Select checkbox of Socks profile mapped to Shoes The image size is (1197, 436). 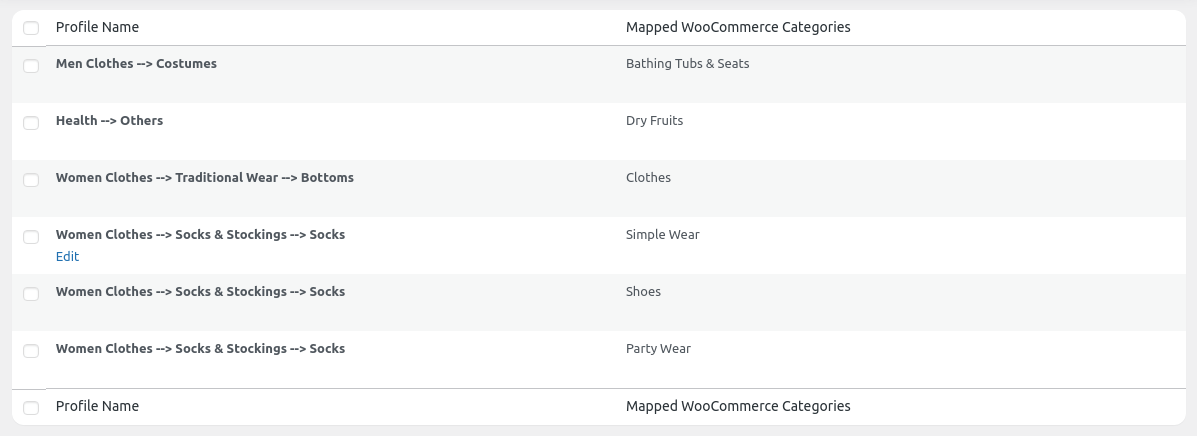[31, 294]
